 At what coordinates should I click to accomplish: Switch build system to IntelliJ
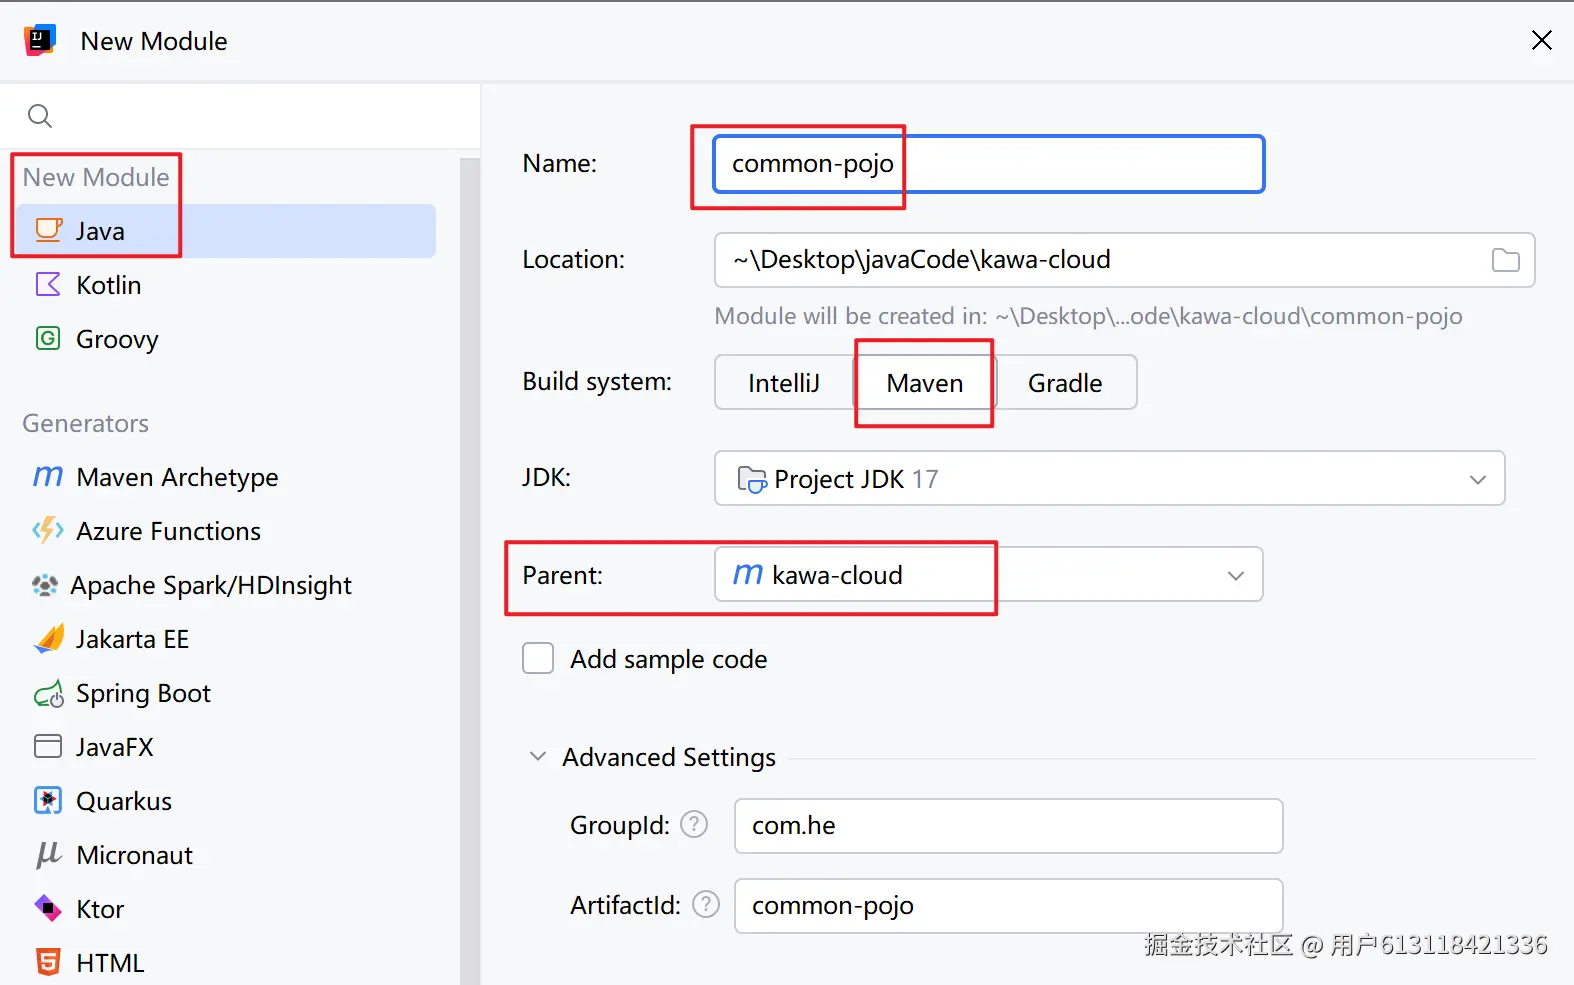pos(783,383)
